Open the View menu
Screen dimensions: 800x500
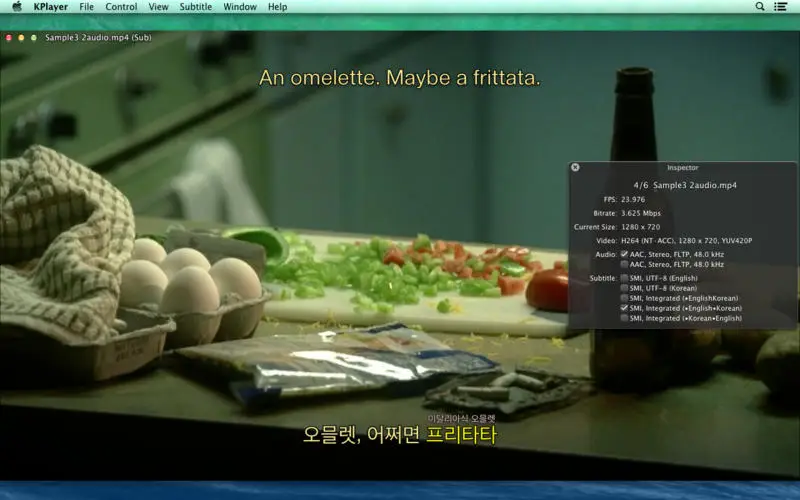pos(158,7)
